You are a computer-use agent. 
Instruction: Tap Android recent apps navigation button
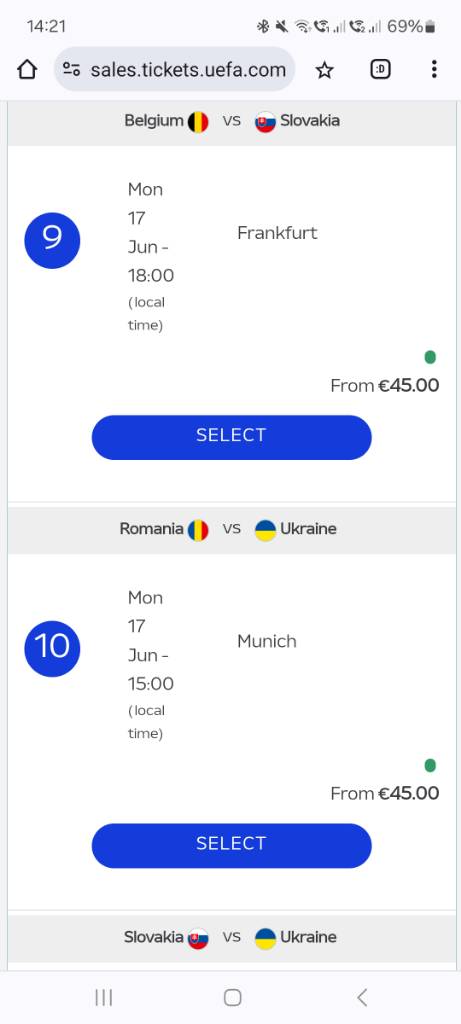pyautogui.click(x=104, y=997)
